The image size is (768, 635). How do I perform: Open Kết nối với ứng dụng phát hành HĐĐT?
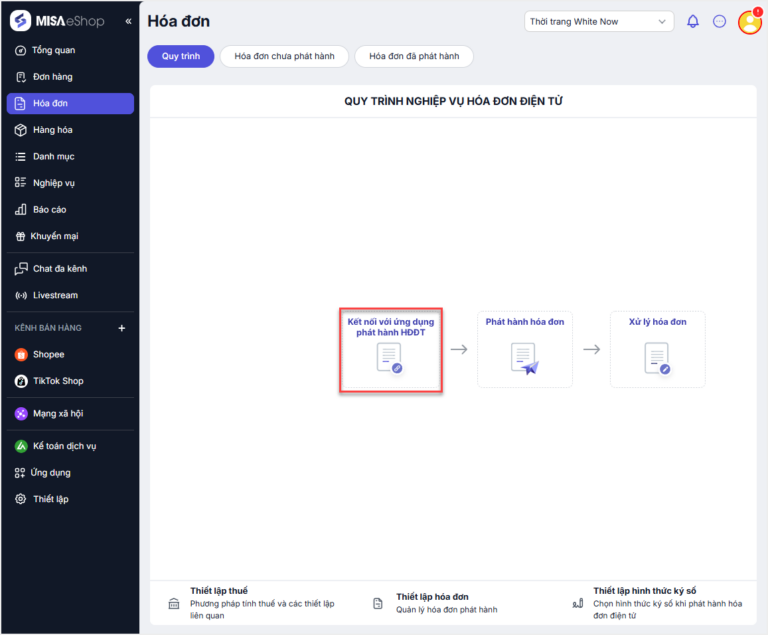click(391, 350)
